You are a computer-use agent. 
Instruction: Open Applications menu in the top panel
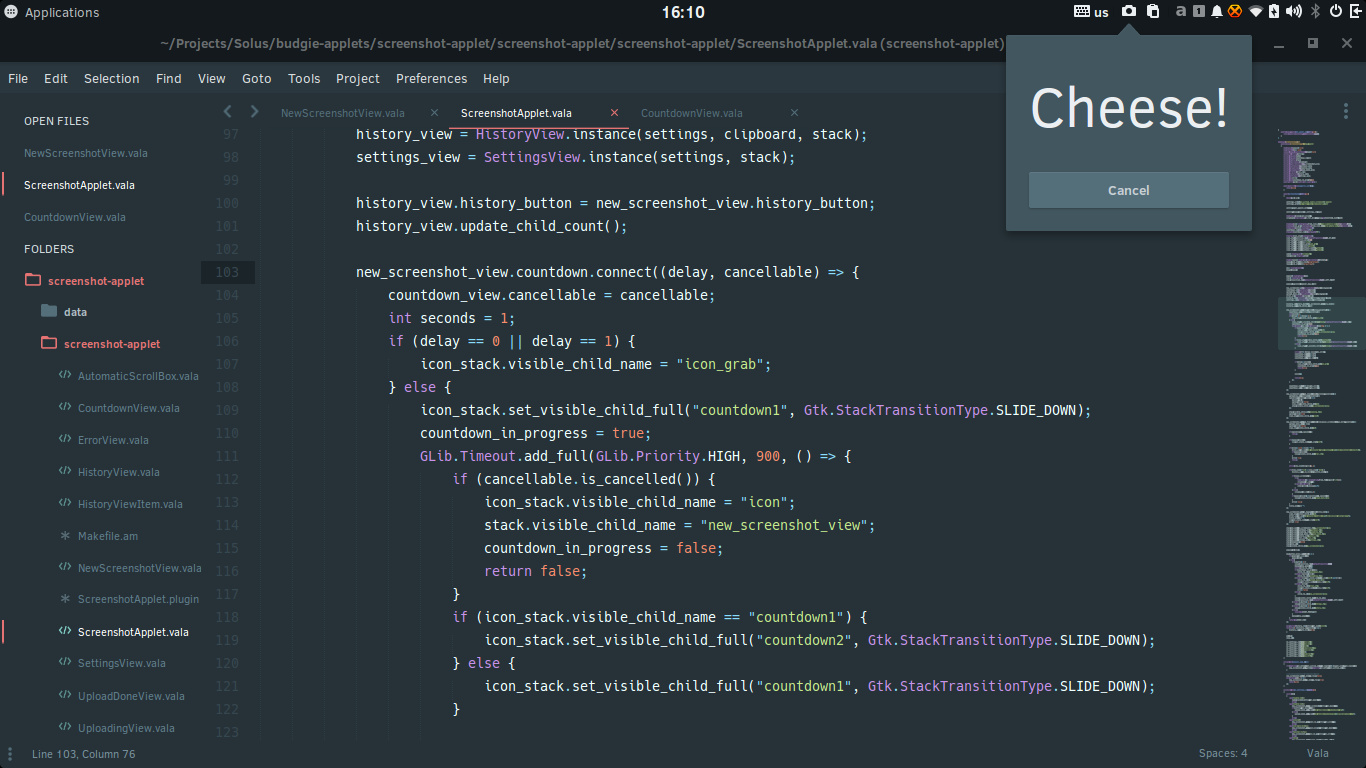53,12
